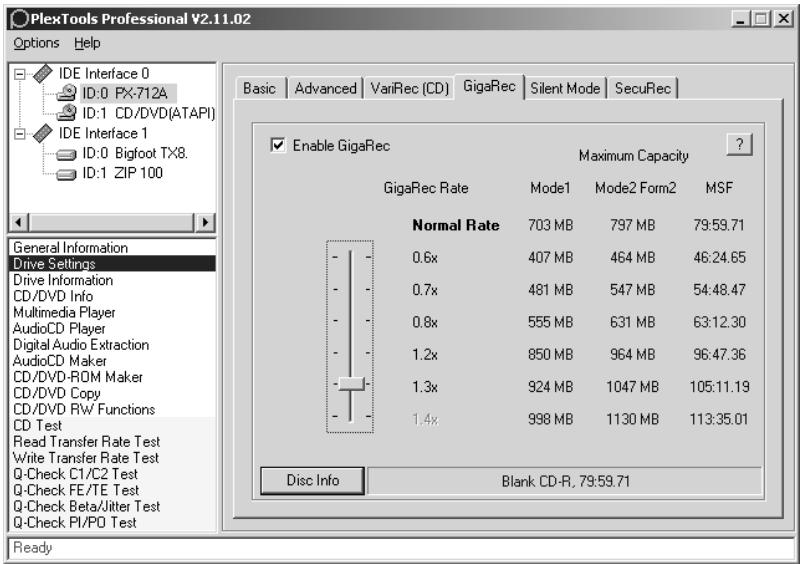The width and height of the screenshot is (801, 564).
Task: Click the Disc Info button
Action: tap(313, 480)
